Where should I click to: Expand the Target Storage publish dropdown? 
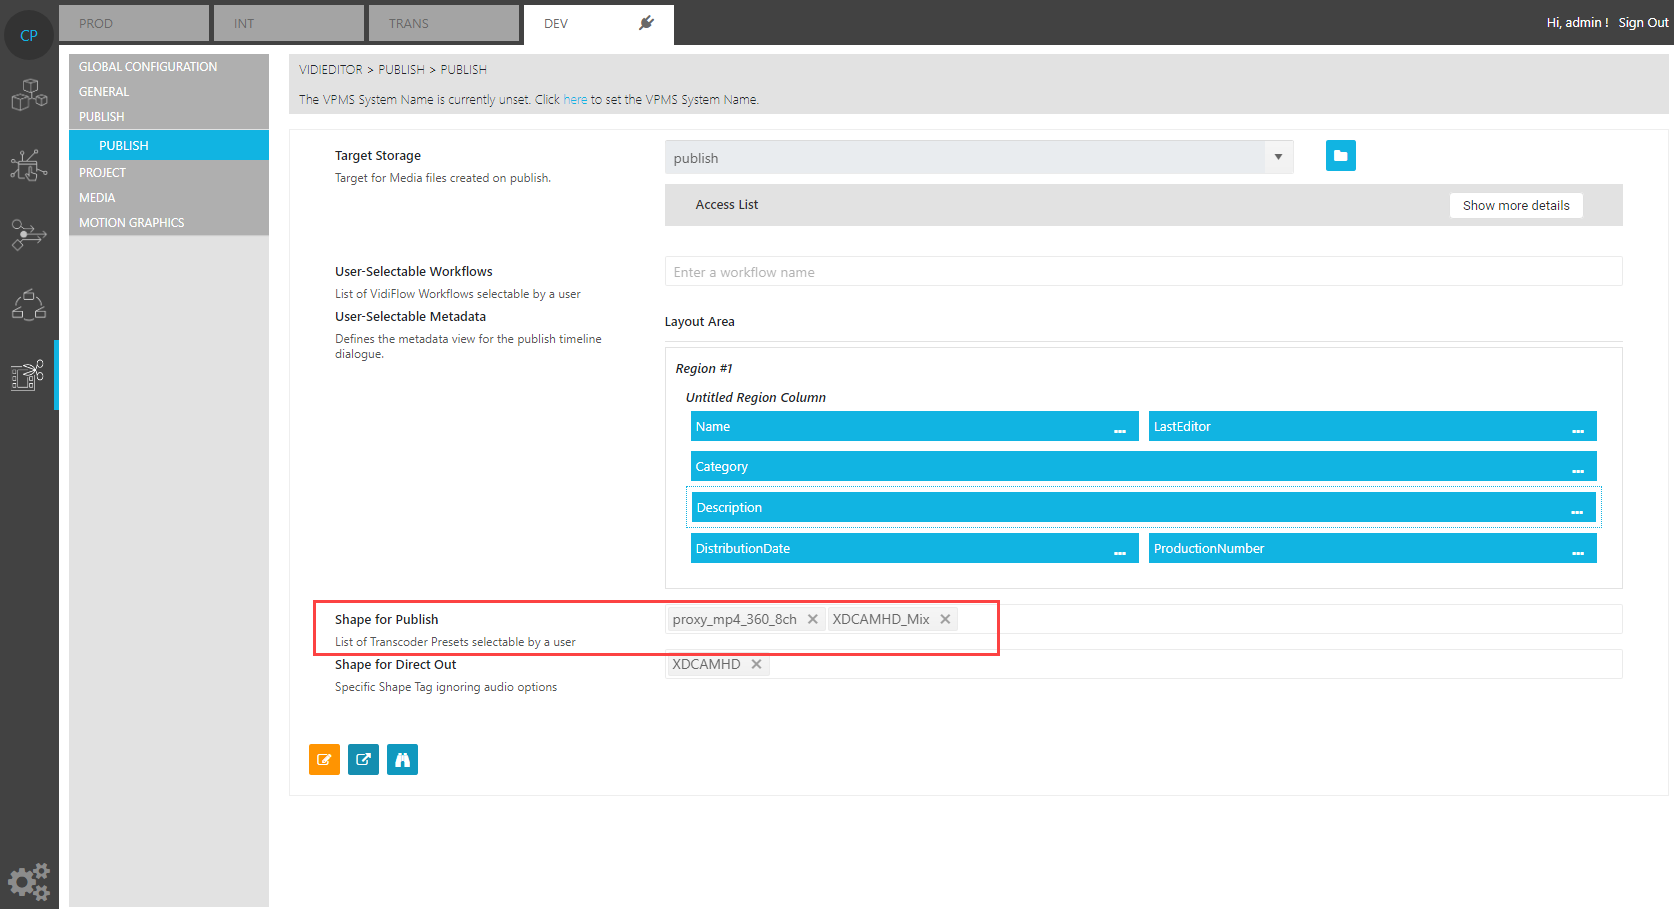tap(1278, 157)
